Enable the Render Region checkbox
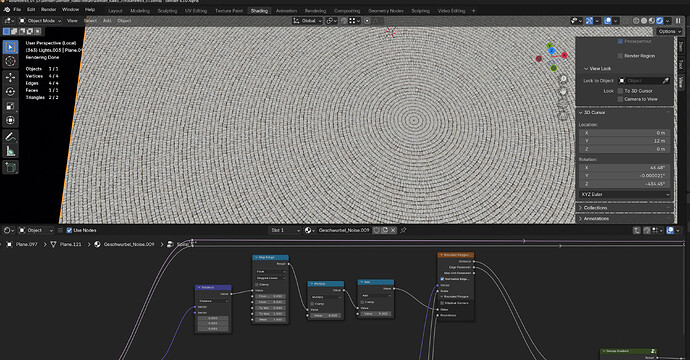 (x=620, y=56)
